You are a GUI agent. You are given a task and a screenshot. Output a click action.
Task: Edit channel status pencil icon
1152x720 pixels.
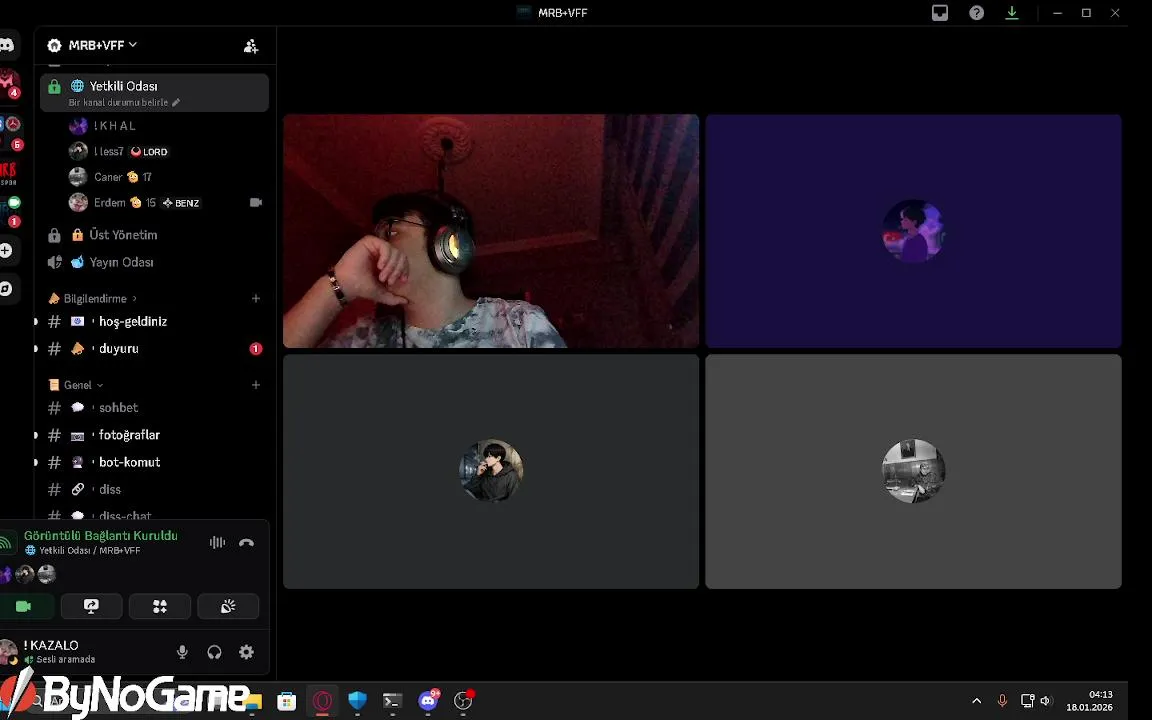(176, 103)
